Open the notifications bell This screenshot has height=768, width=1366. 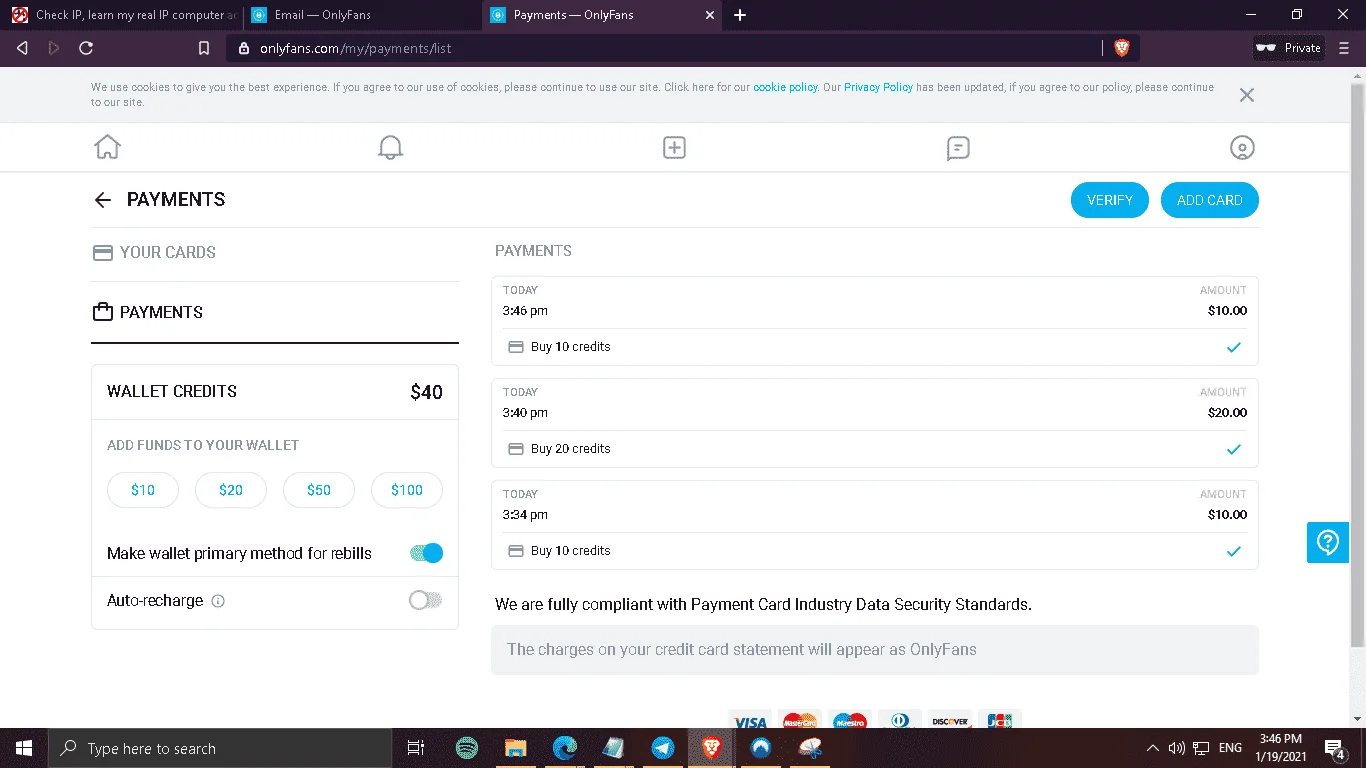point(390,148)
